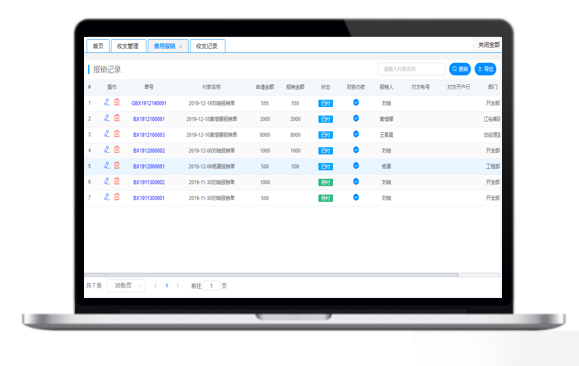
Task: Click the 付款名称 column header
Action: coord(212,87)
